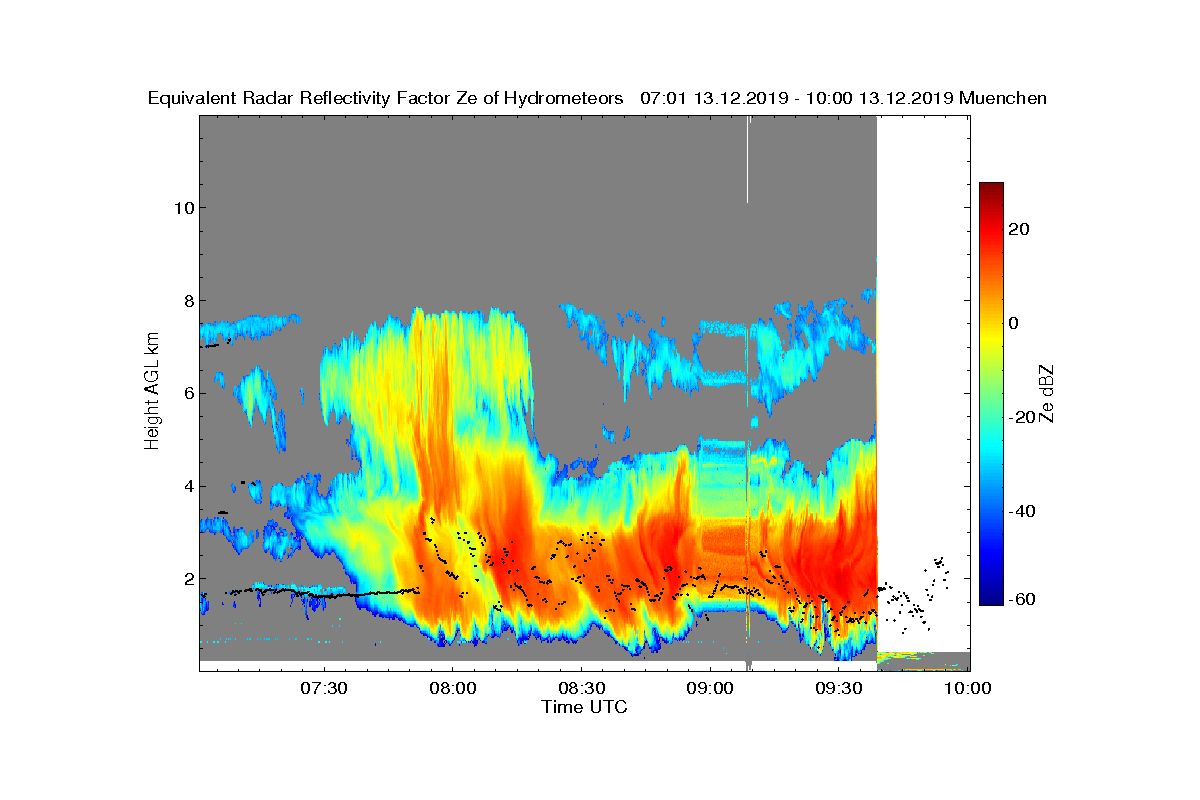Click the colorbar tick label '20'

click(1019, 229)
